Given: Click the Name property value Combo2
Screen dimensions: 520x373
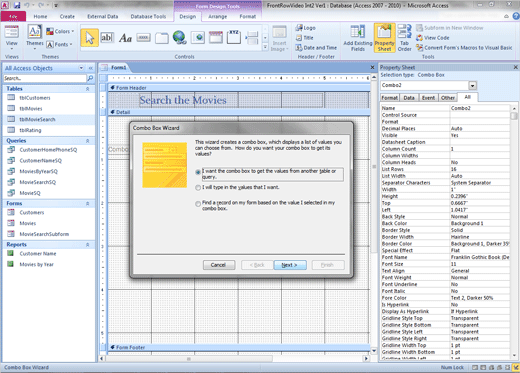Looking at the screenshot, I should tap(480, 108).
